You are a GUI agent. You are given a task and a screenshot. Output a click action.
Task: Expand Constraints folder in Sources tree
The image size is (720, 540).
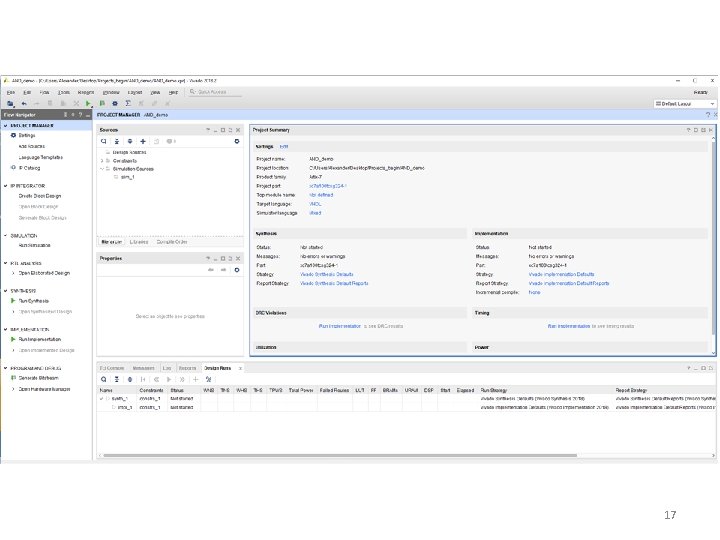click(102, 161)
